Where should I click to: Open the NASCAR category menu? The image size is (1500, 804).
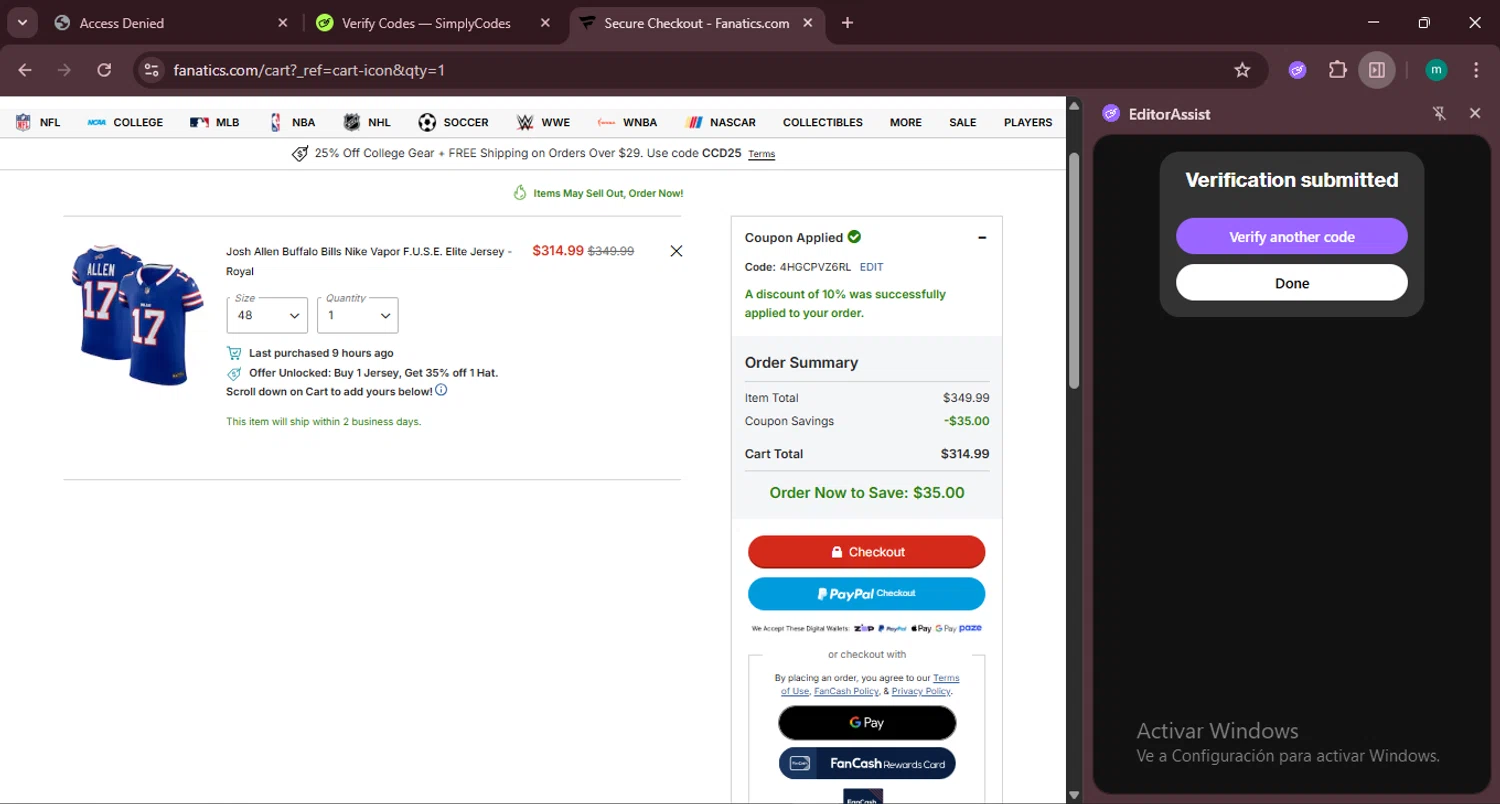tap(721, 122)
